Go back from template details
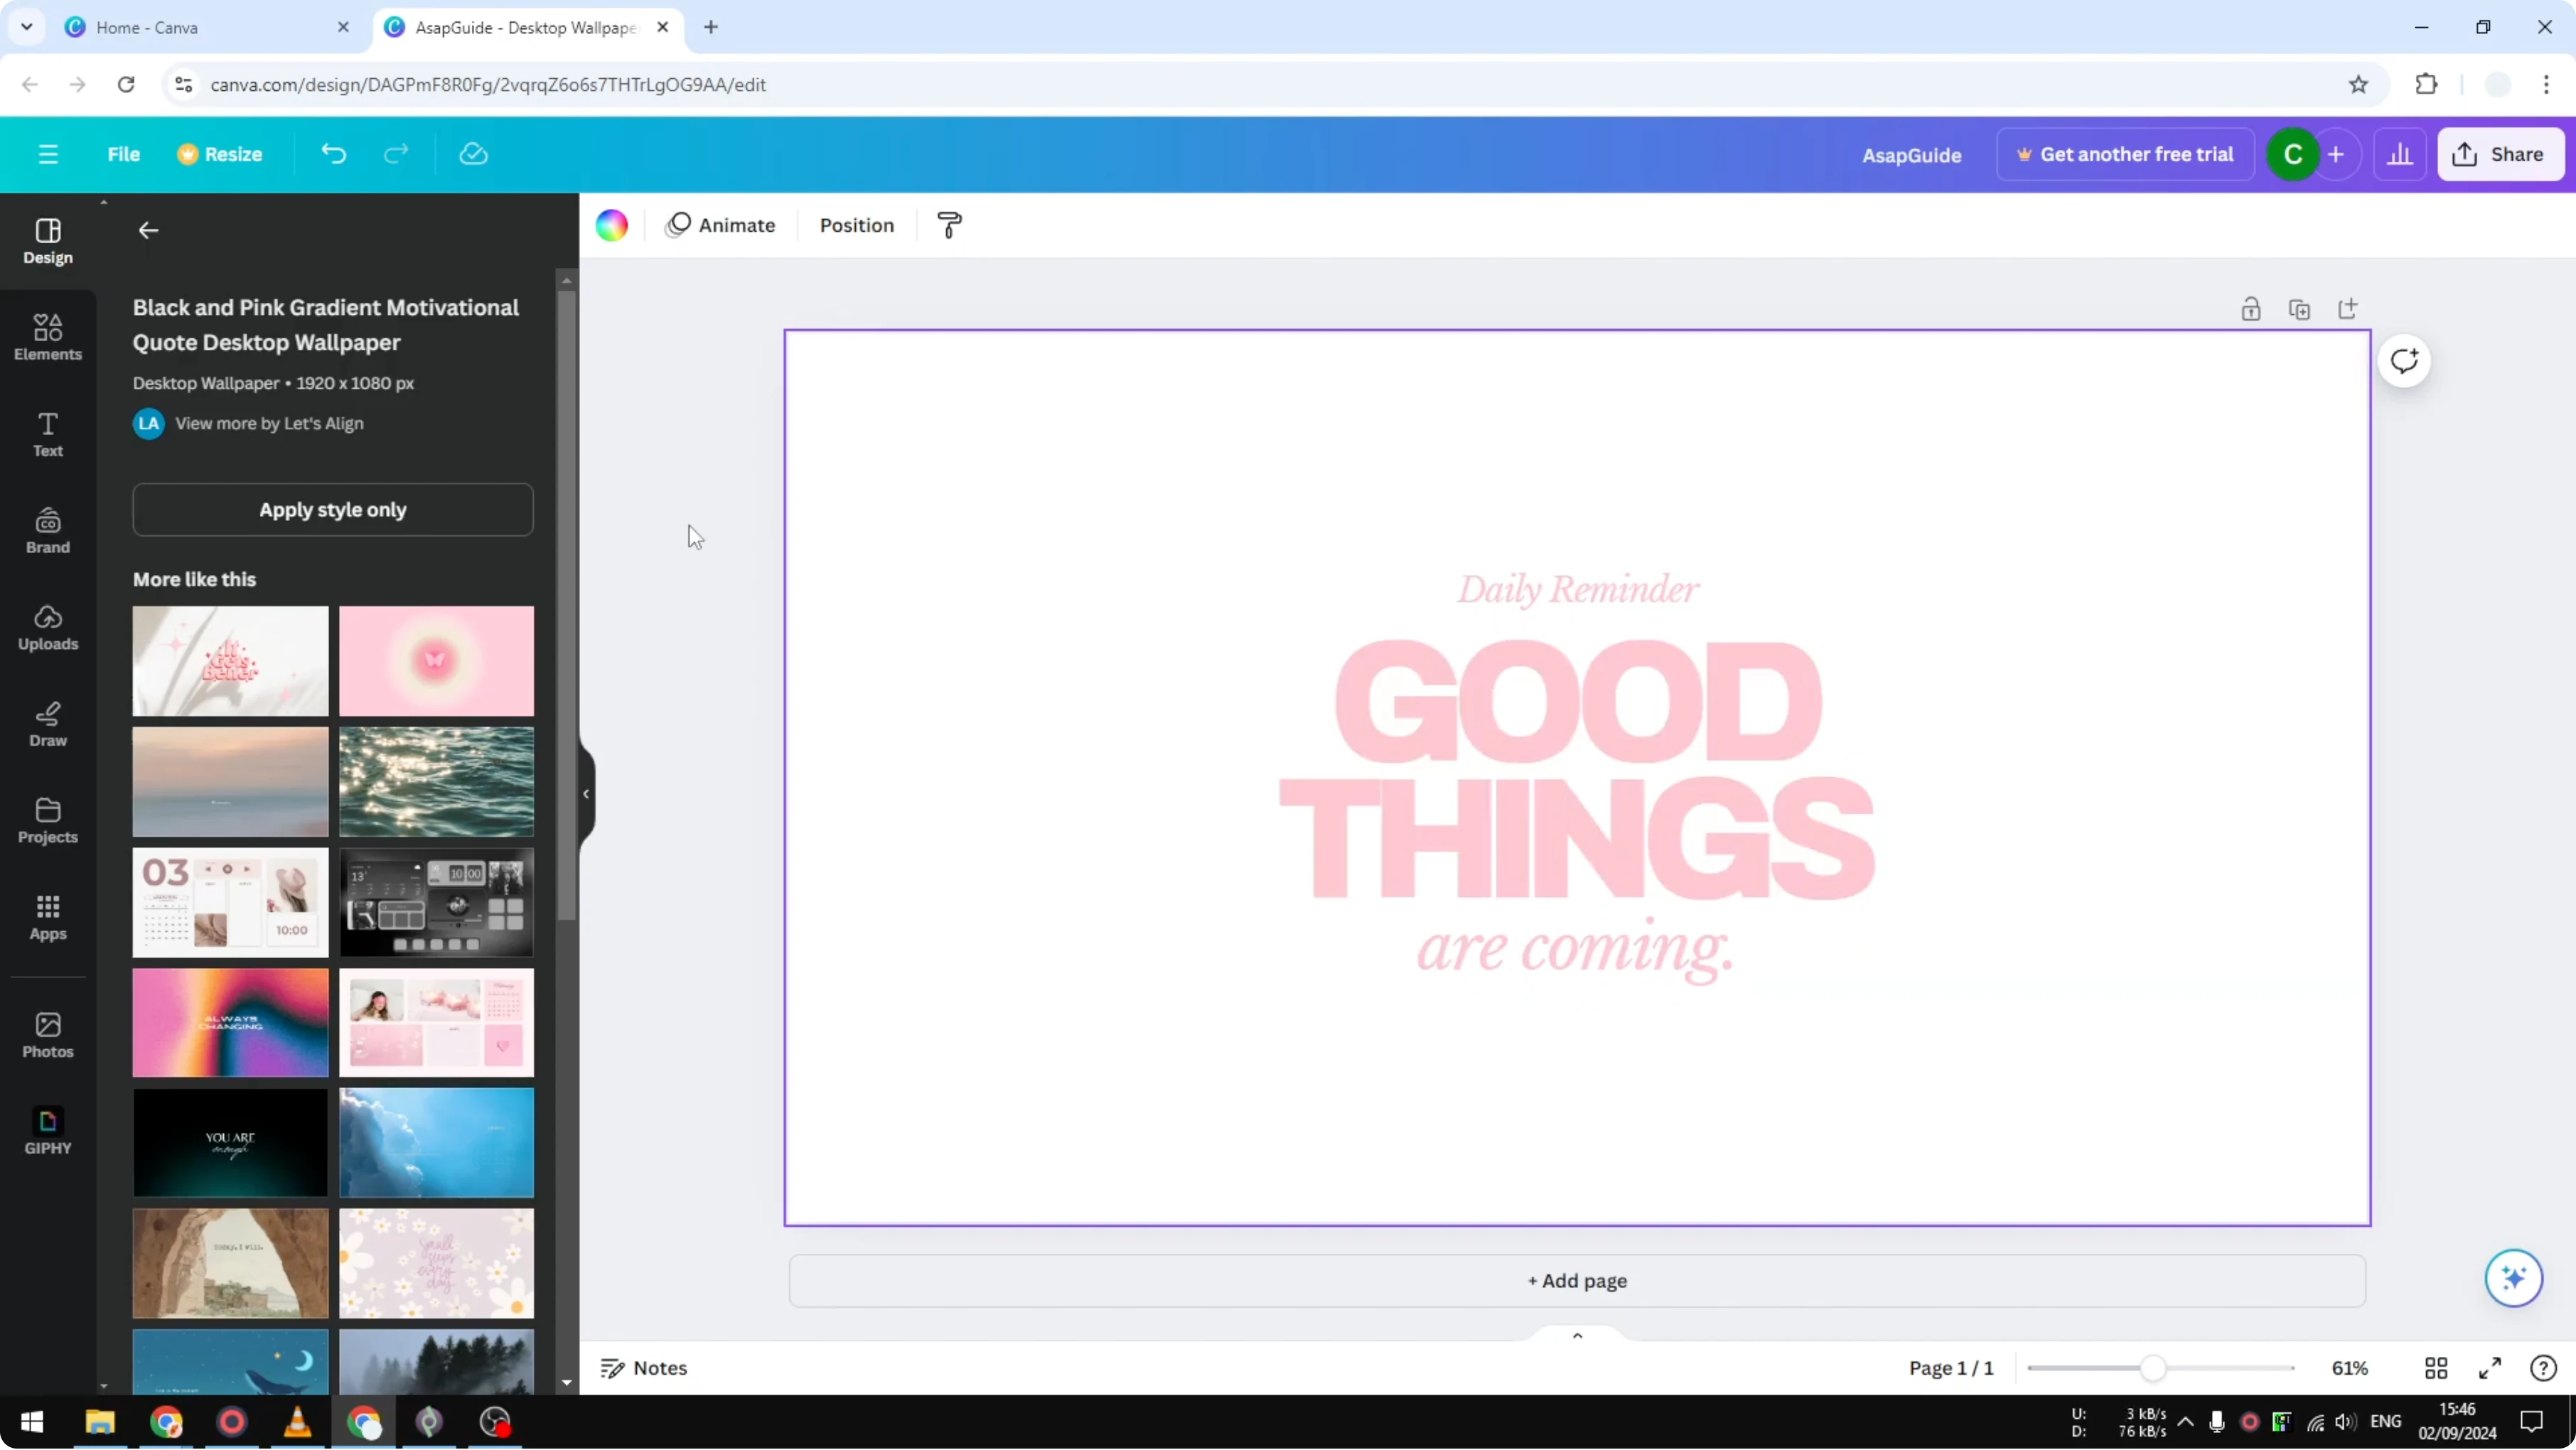The height and width of the screenshot is (1450, 2576). point(148,231)
